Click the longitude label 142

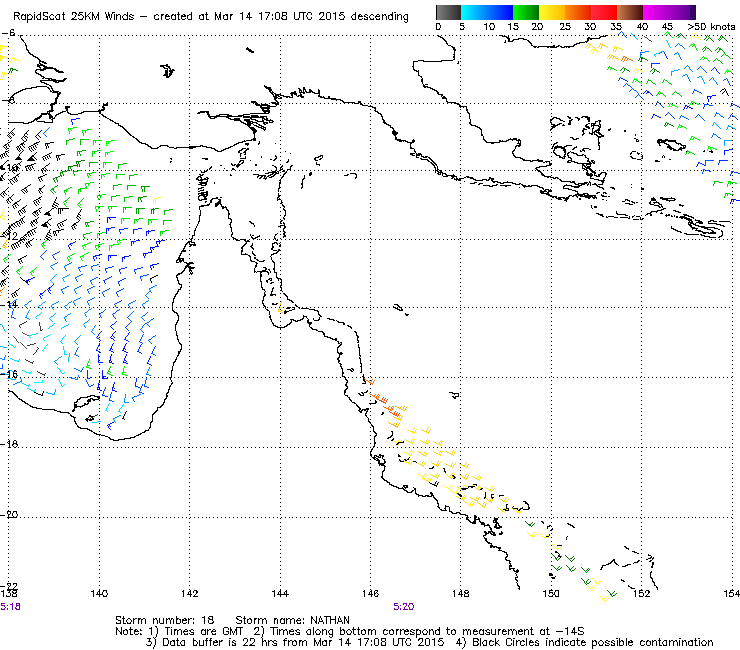click(x=190, y=594)
